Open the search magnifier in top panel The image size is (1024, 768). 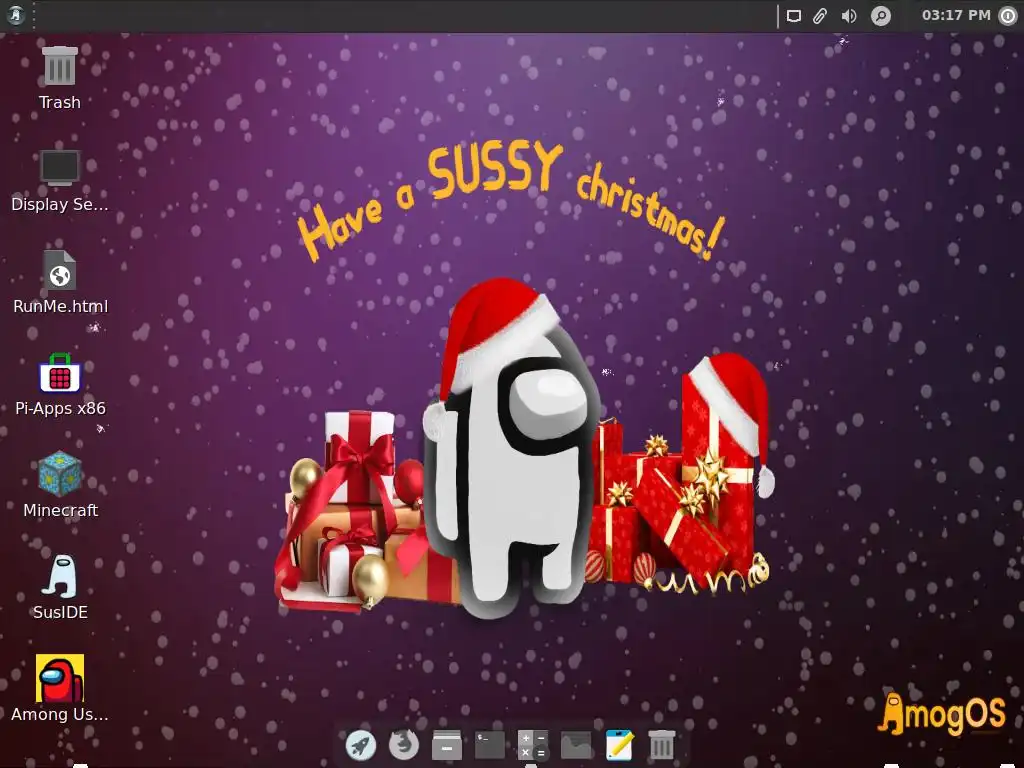tap(880, 16)
